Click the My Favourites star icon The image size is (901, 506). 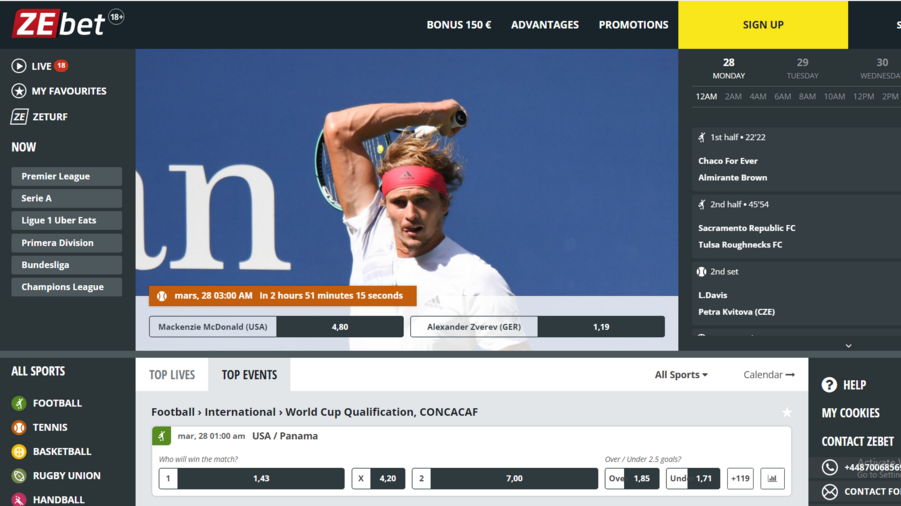click(19, 91)
